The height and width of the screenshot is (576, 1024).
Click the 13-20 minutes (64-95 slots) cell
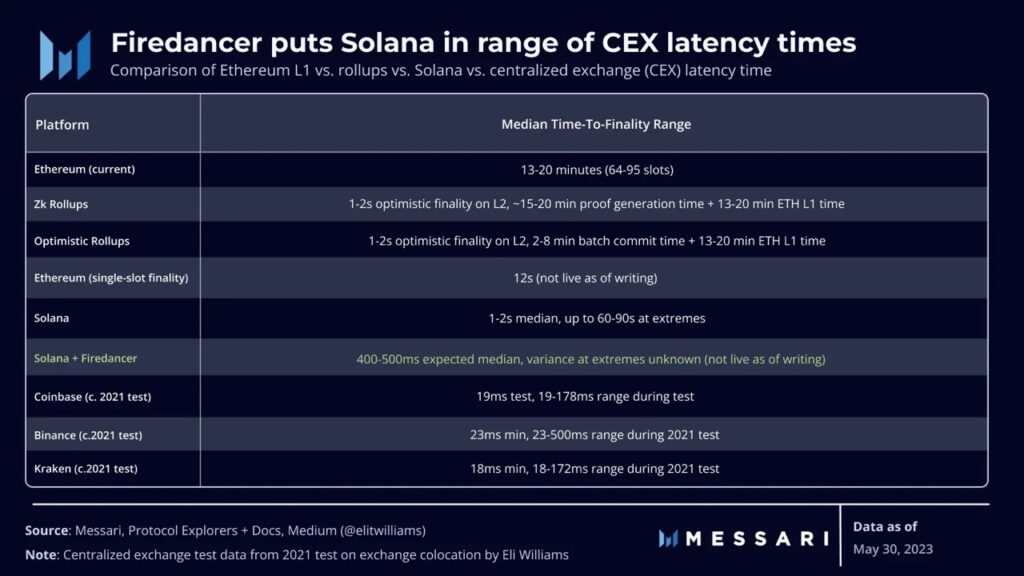coord(596,169)
